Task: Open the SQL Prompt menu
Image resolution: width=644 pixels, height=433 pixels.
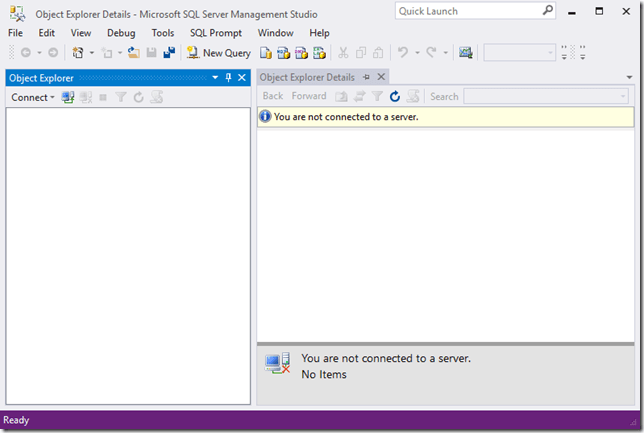Action: click(216, 33)
